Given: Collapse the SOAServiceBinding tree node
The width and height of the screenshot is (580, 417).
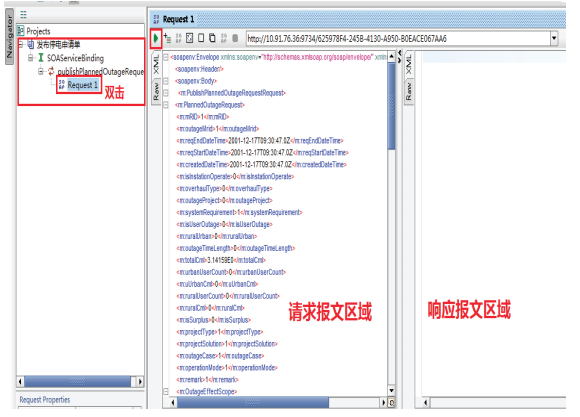Looking at the screenshot, I should pos(31,58).
